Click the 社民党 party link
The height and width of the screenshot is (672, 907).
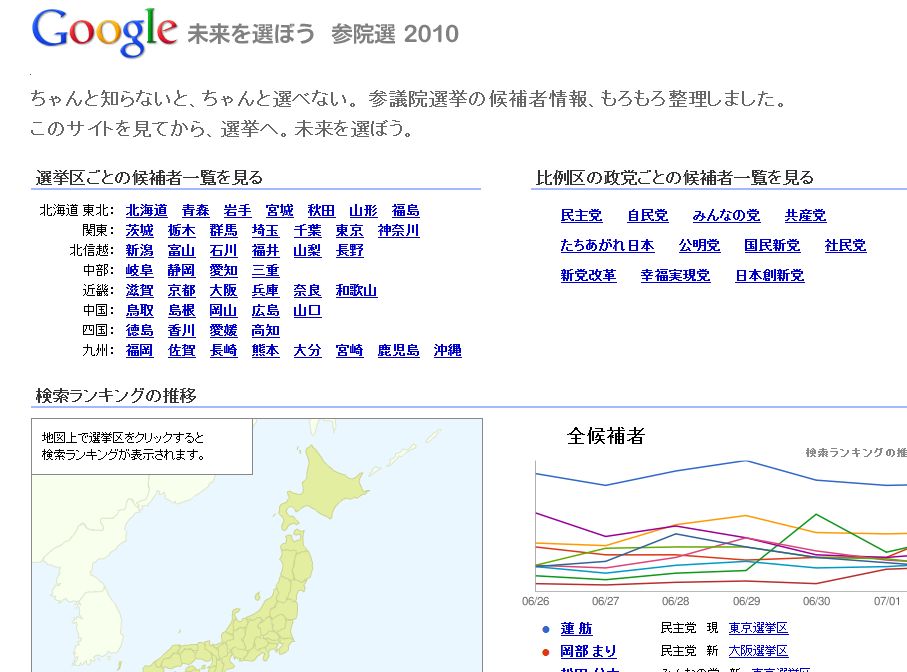tap(846, 246)
